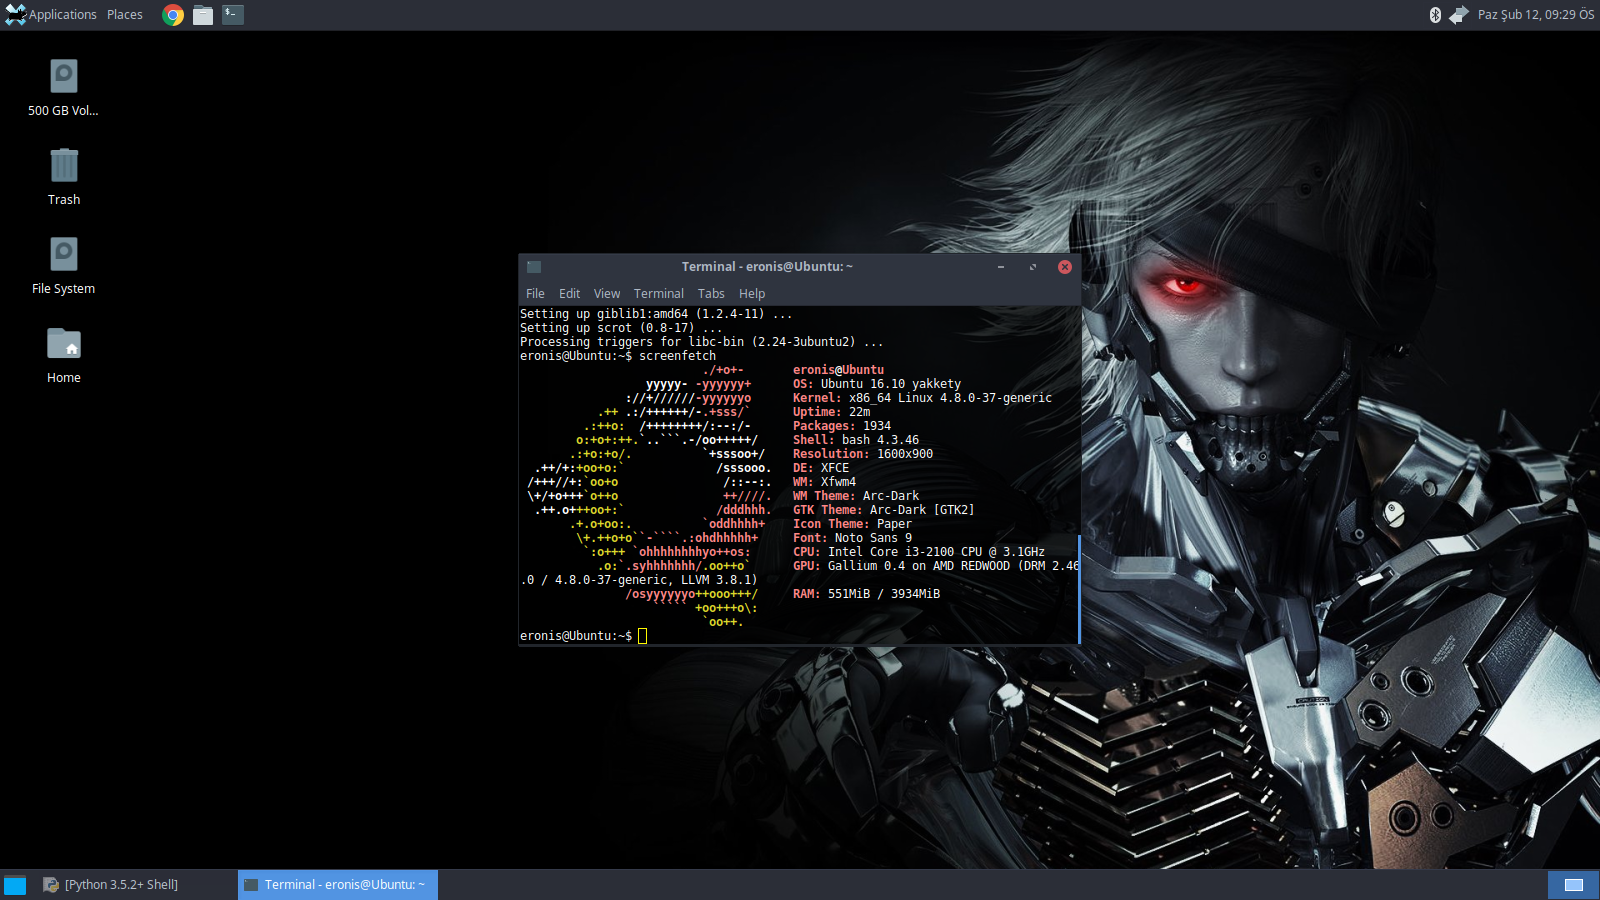Select the Home folder desktop icon

[64, 355]
